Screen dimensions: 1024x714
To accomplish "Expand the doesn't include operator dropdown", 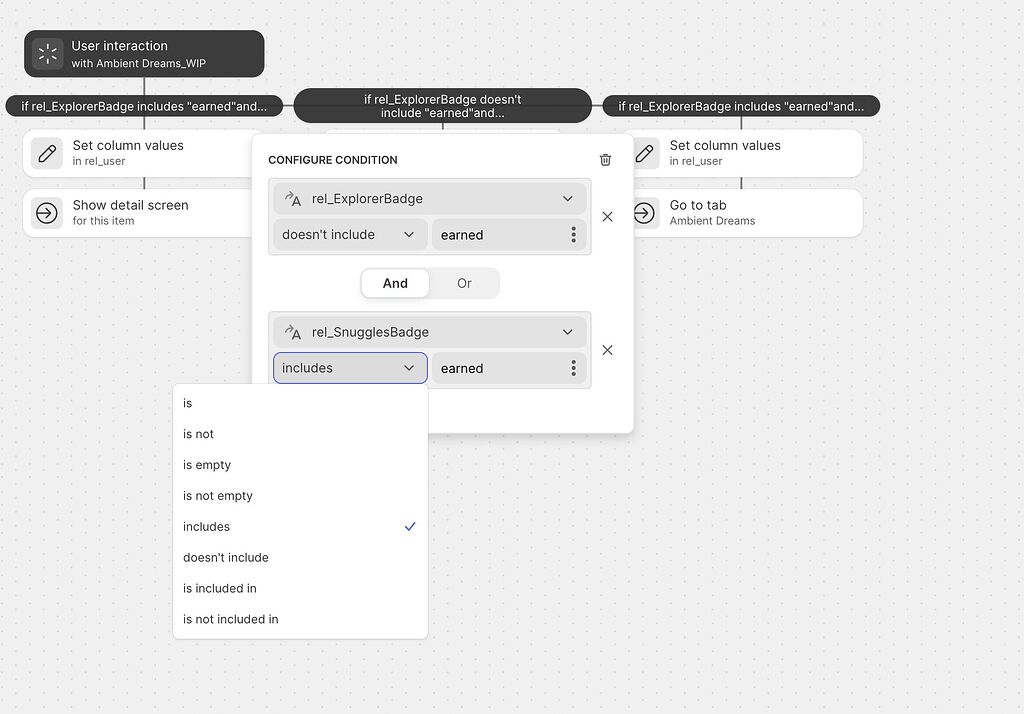I will (x=348, y=234).
